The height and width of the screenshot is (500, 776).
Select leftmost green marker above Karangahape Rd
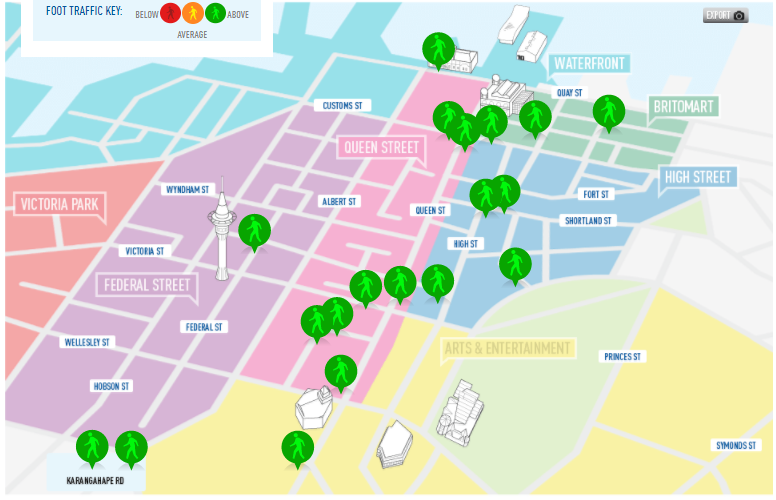92,445
